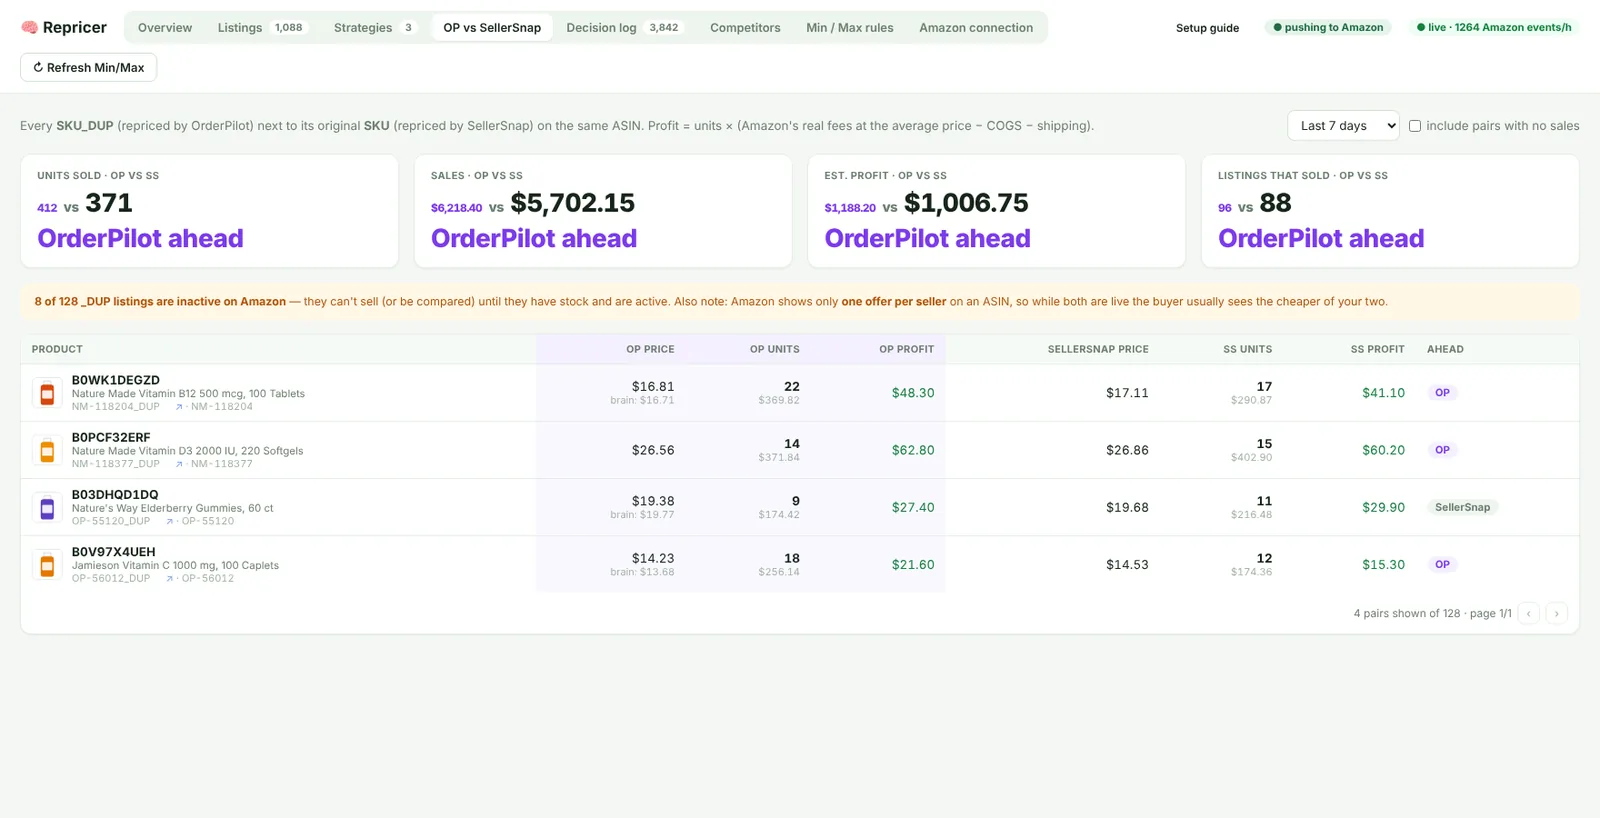Image resolution: width=1600 pixels, height=818 pixels.
Task: Open the external link arrow beside OP-56012
Action: (x=170, y=578)
